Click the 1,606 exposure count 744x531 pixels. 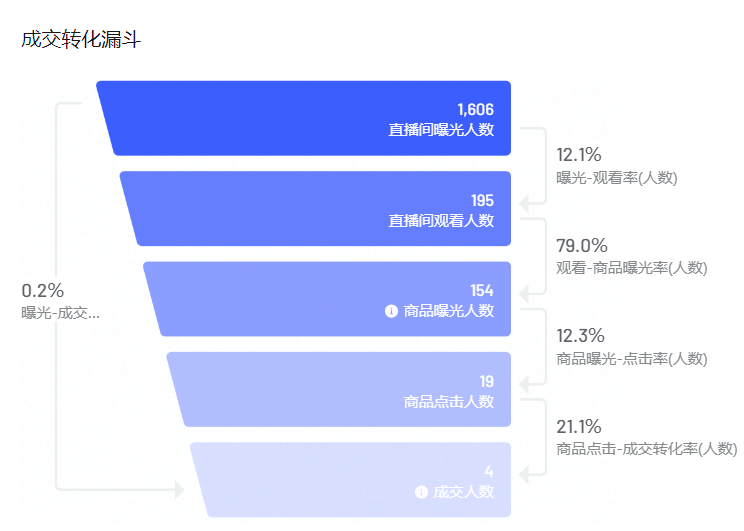475,109
